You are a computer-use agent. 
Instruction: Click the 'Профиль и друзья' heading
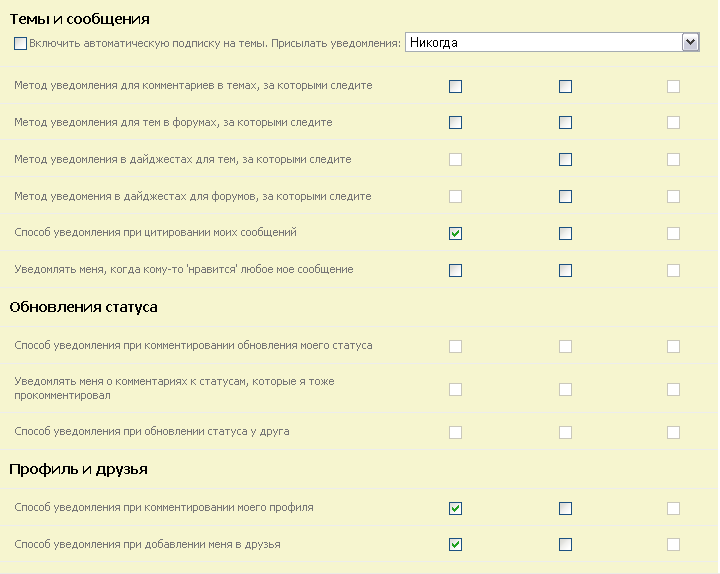coord(78,469)
